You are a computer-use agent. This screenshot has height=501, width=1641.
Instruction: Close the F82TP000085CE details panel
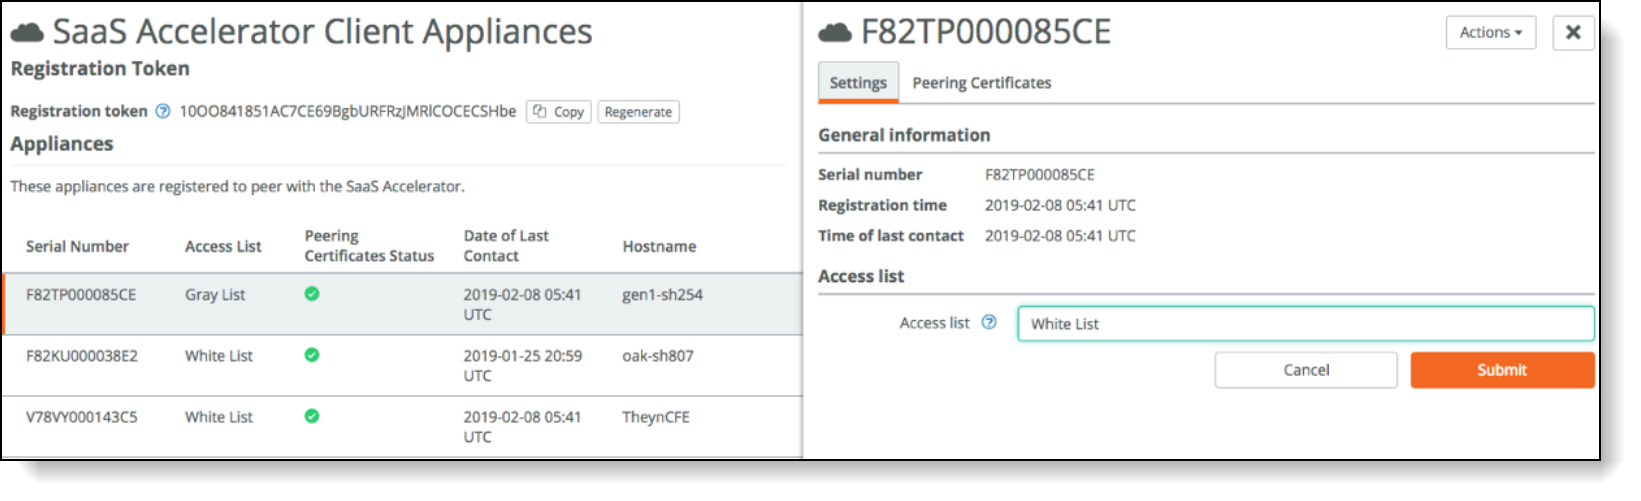point(1573,32)
